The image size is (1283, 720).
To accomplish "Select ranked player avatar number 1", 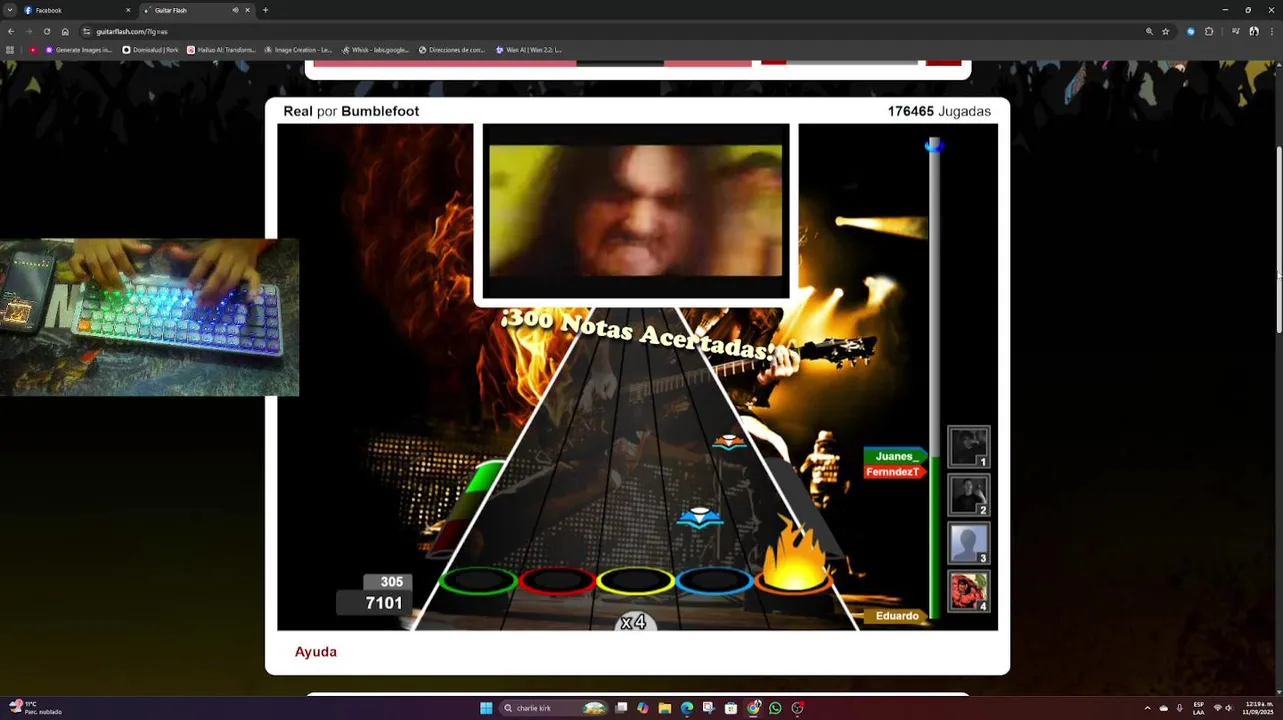I will click(968, 446).
